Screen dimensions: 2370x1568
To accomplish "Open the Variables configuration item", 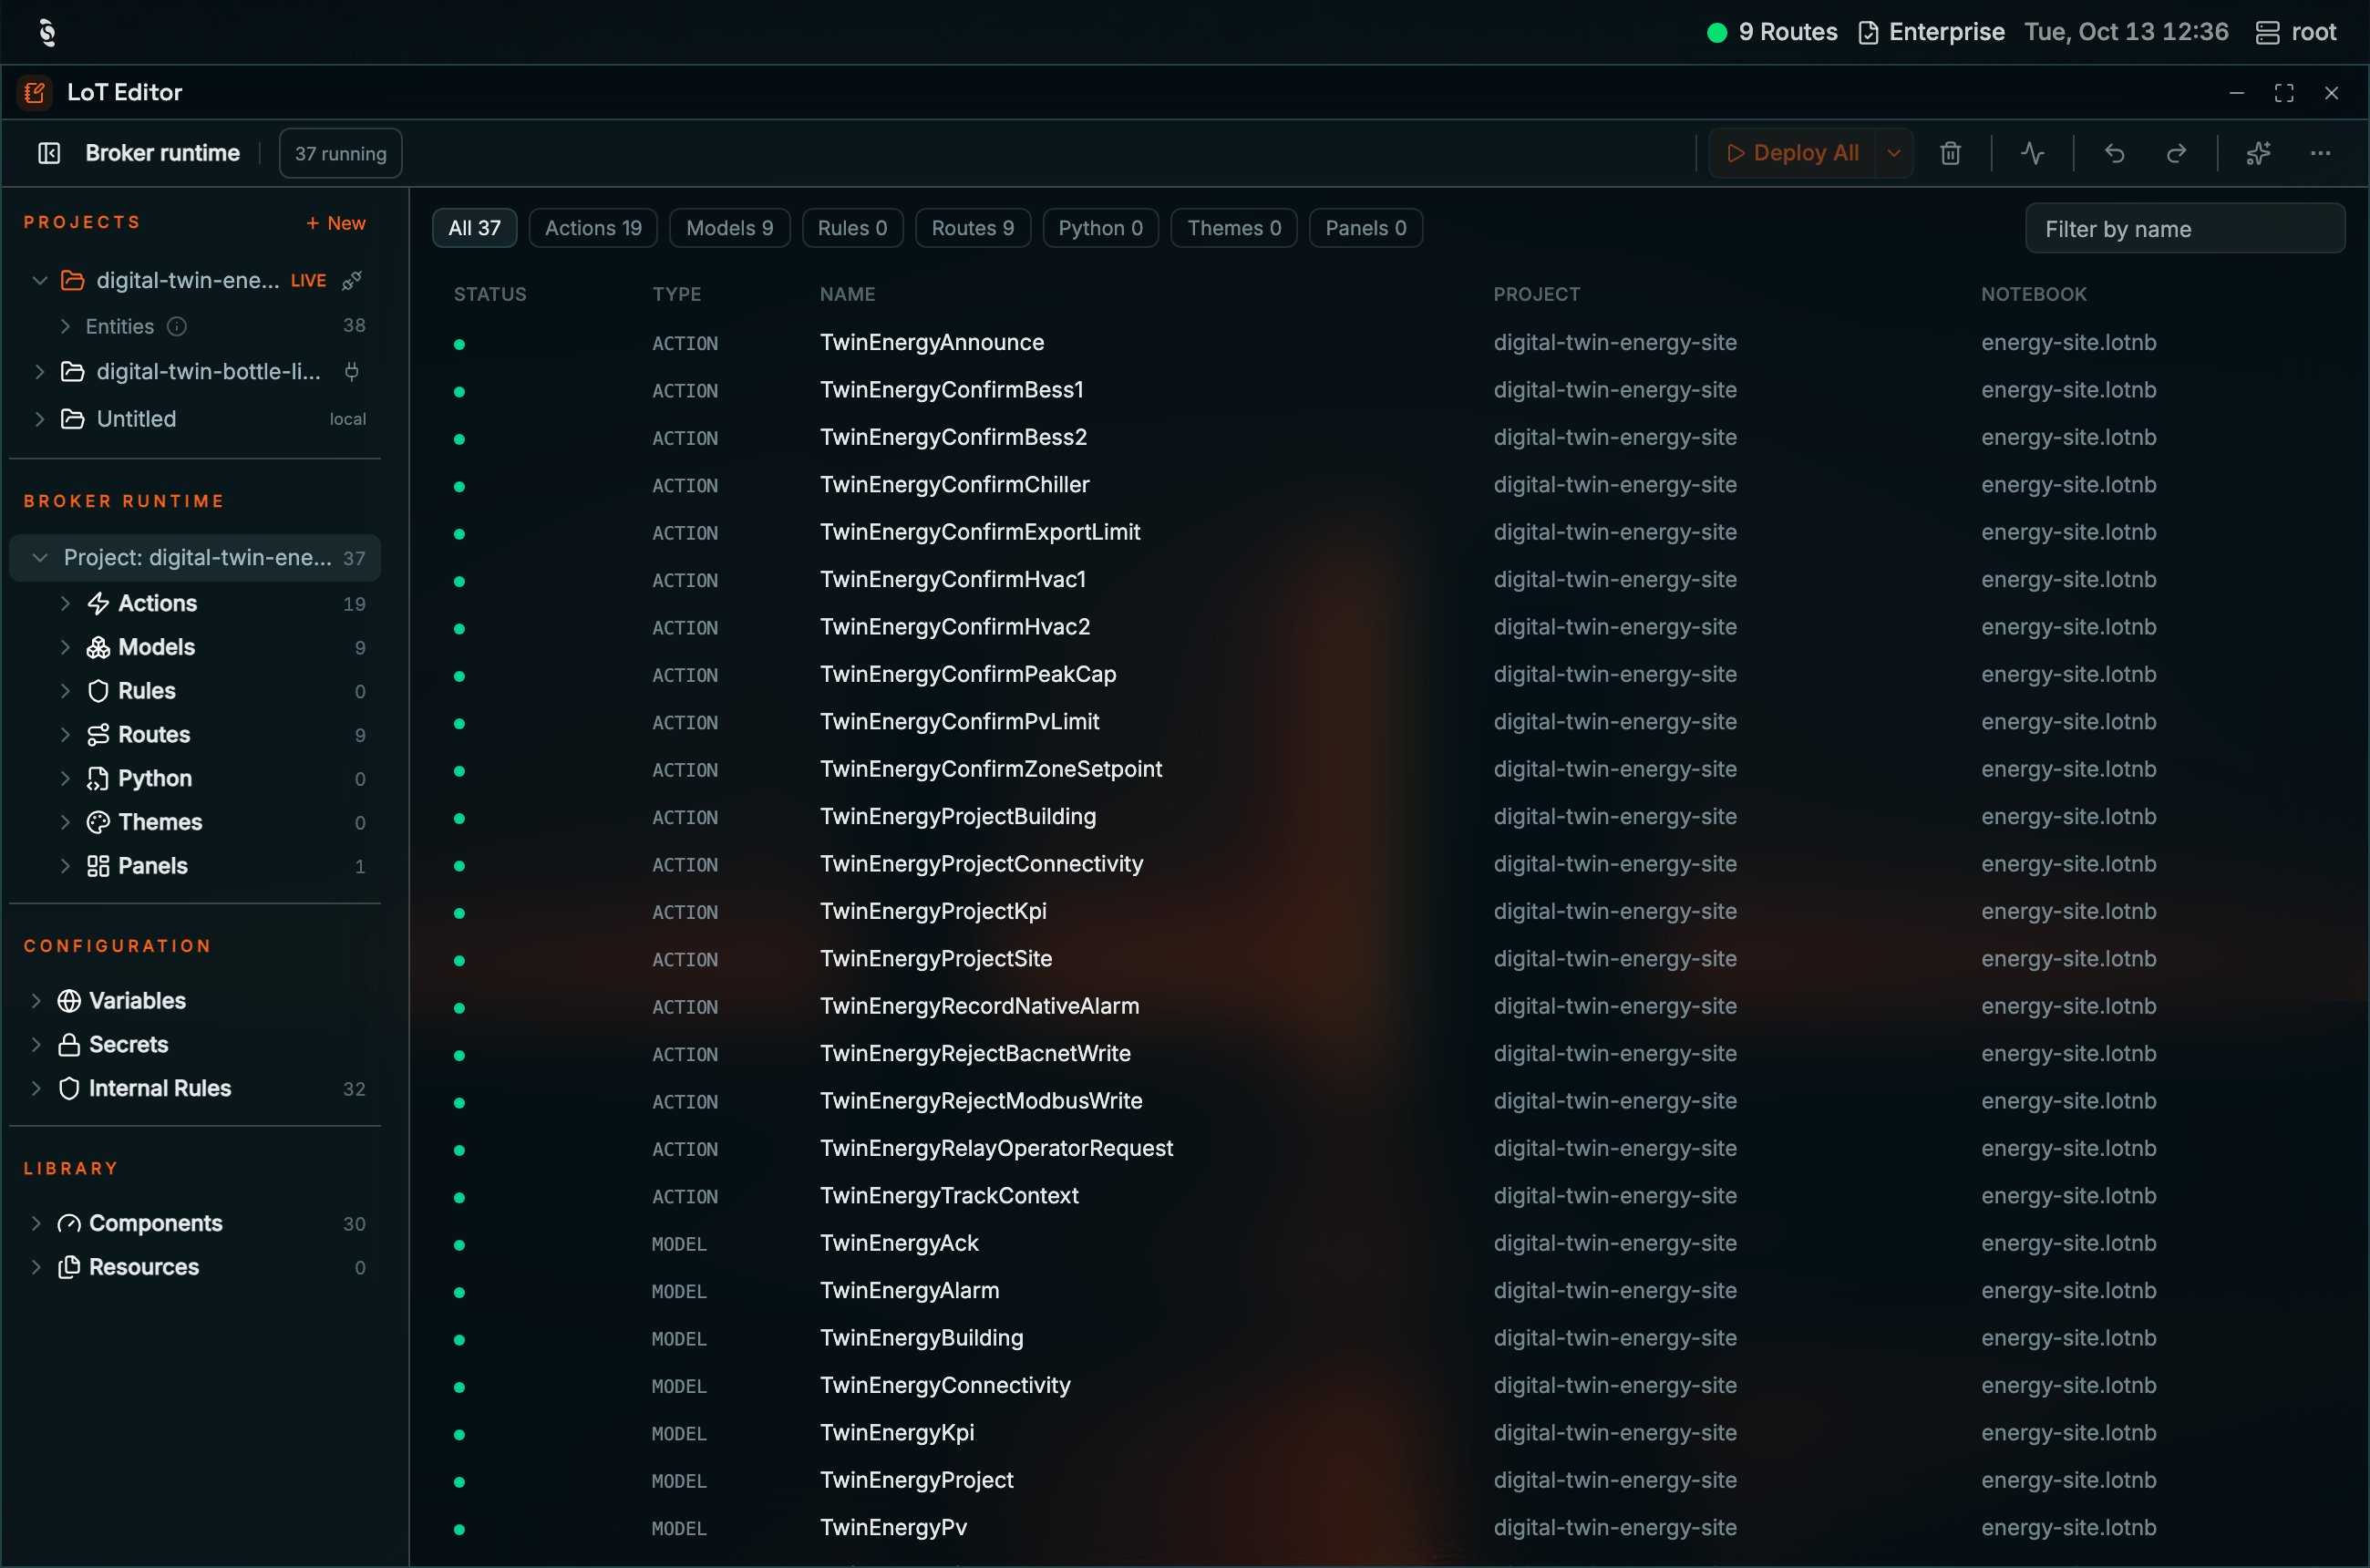I will click(x=137, y=1001).
